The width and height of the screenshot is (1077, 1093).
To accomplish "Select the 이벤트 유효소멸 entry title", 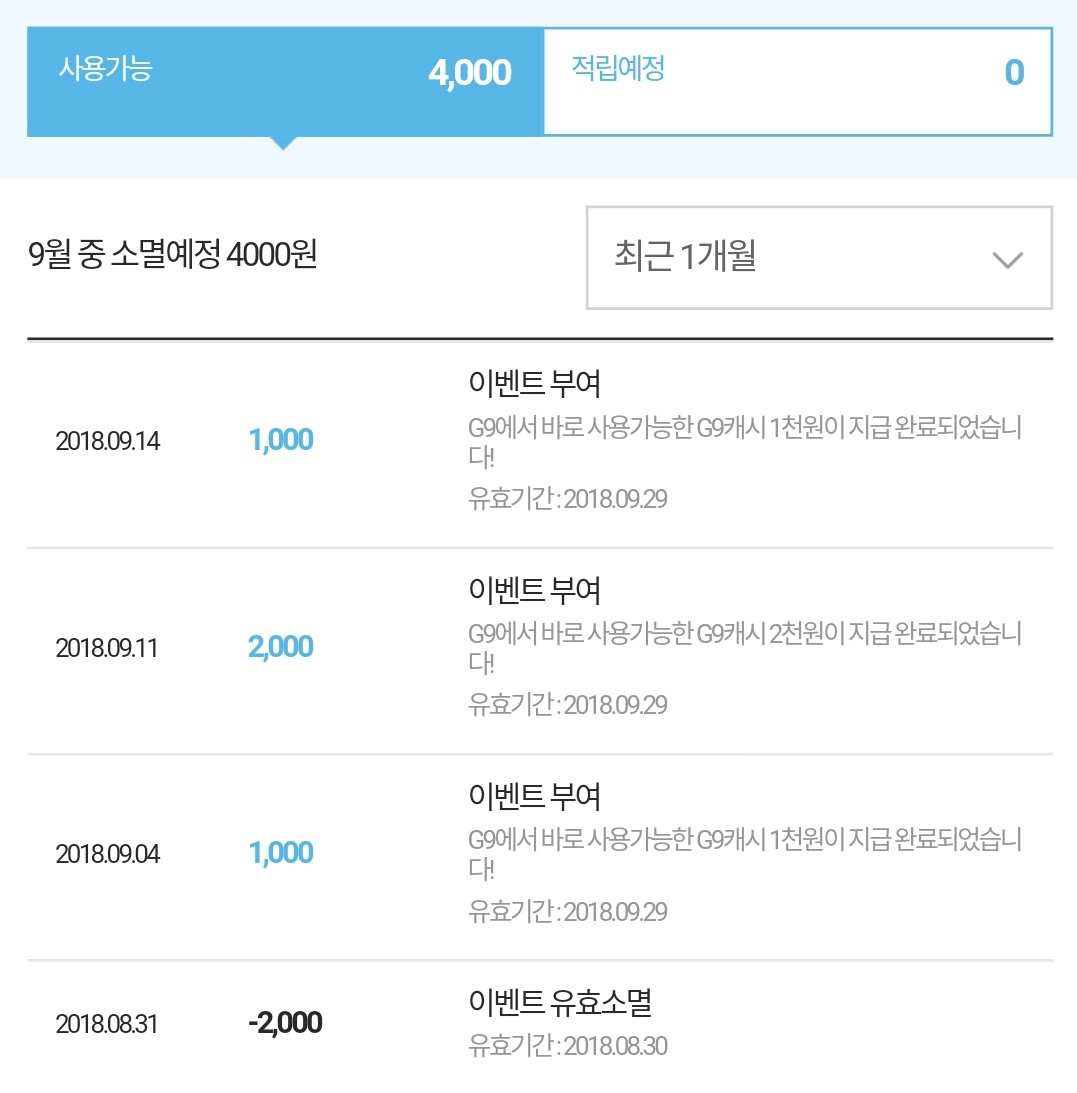I will pyautogui.click(x=560, y=1002).
